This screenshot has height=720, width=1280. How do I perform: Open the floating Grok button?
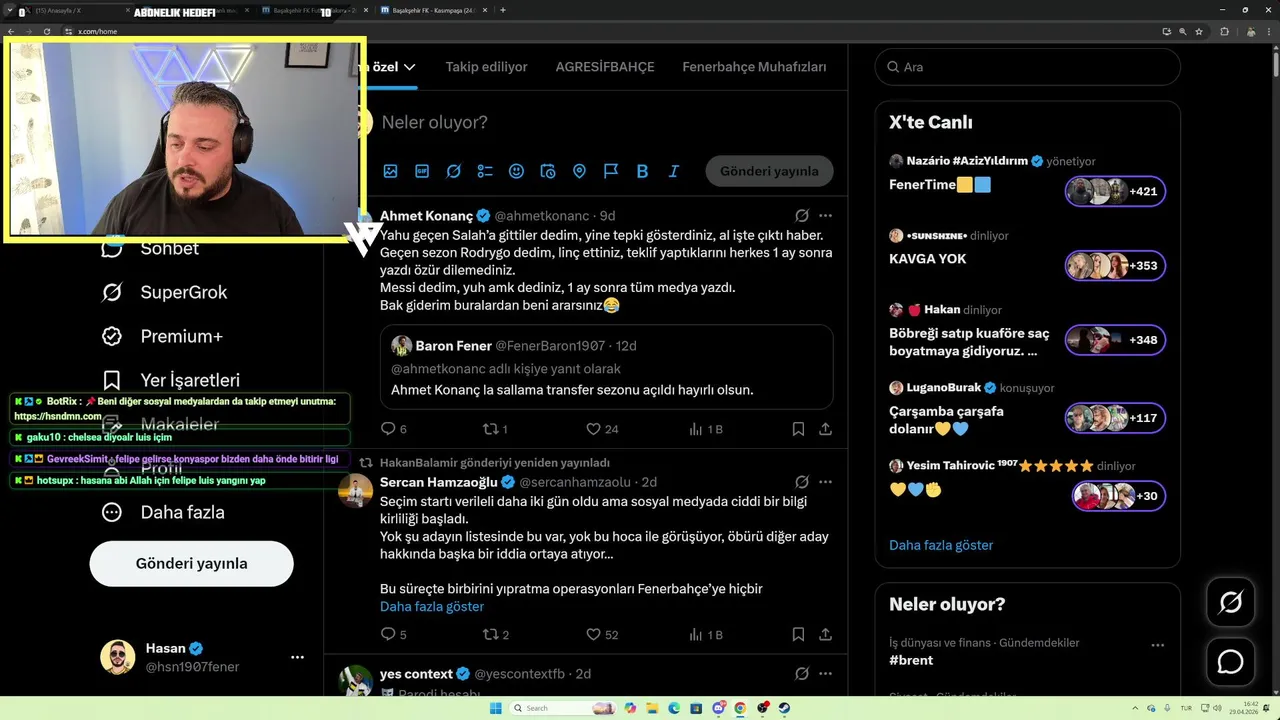(1230, 603)
